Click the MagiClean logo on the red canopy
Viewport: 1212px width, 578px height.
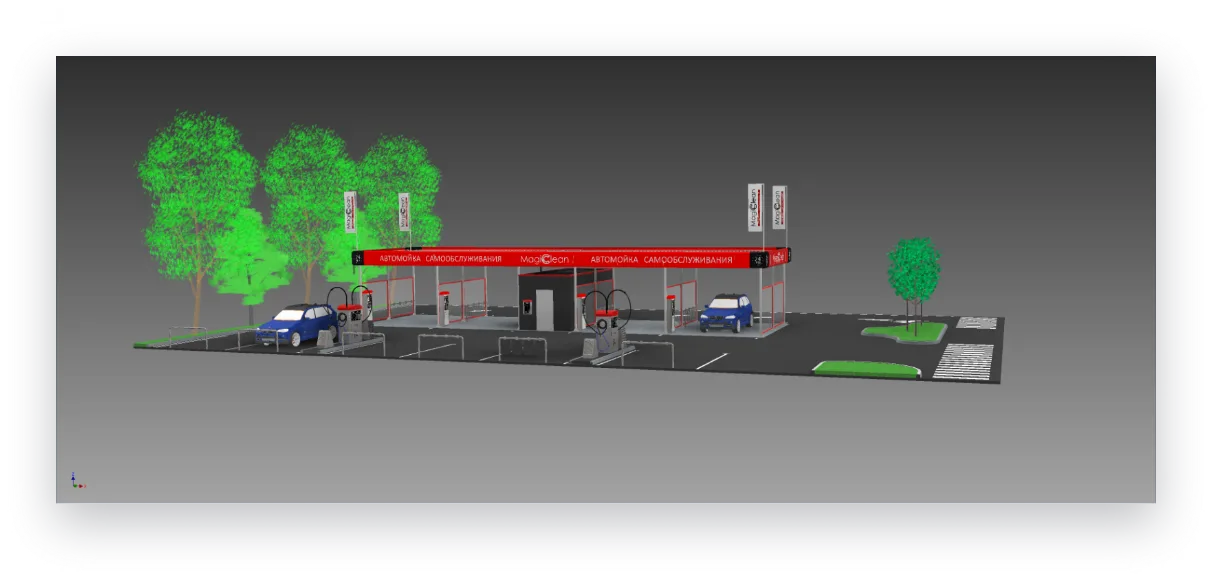545,259
